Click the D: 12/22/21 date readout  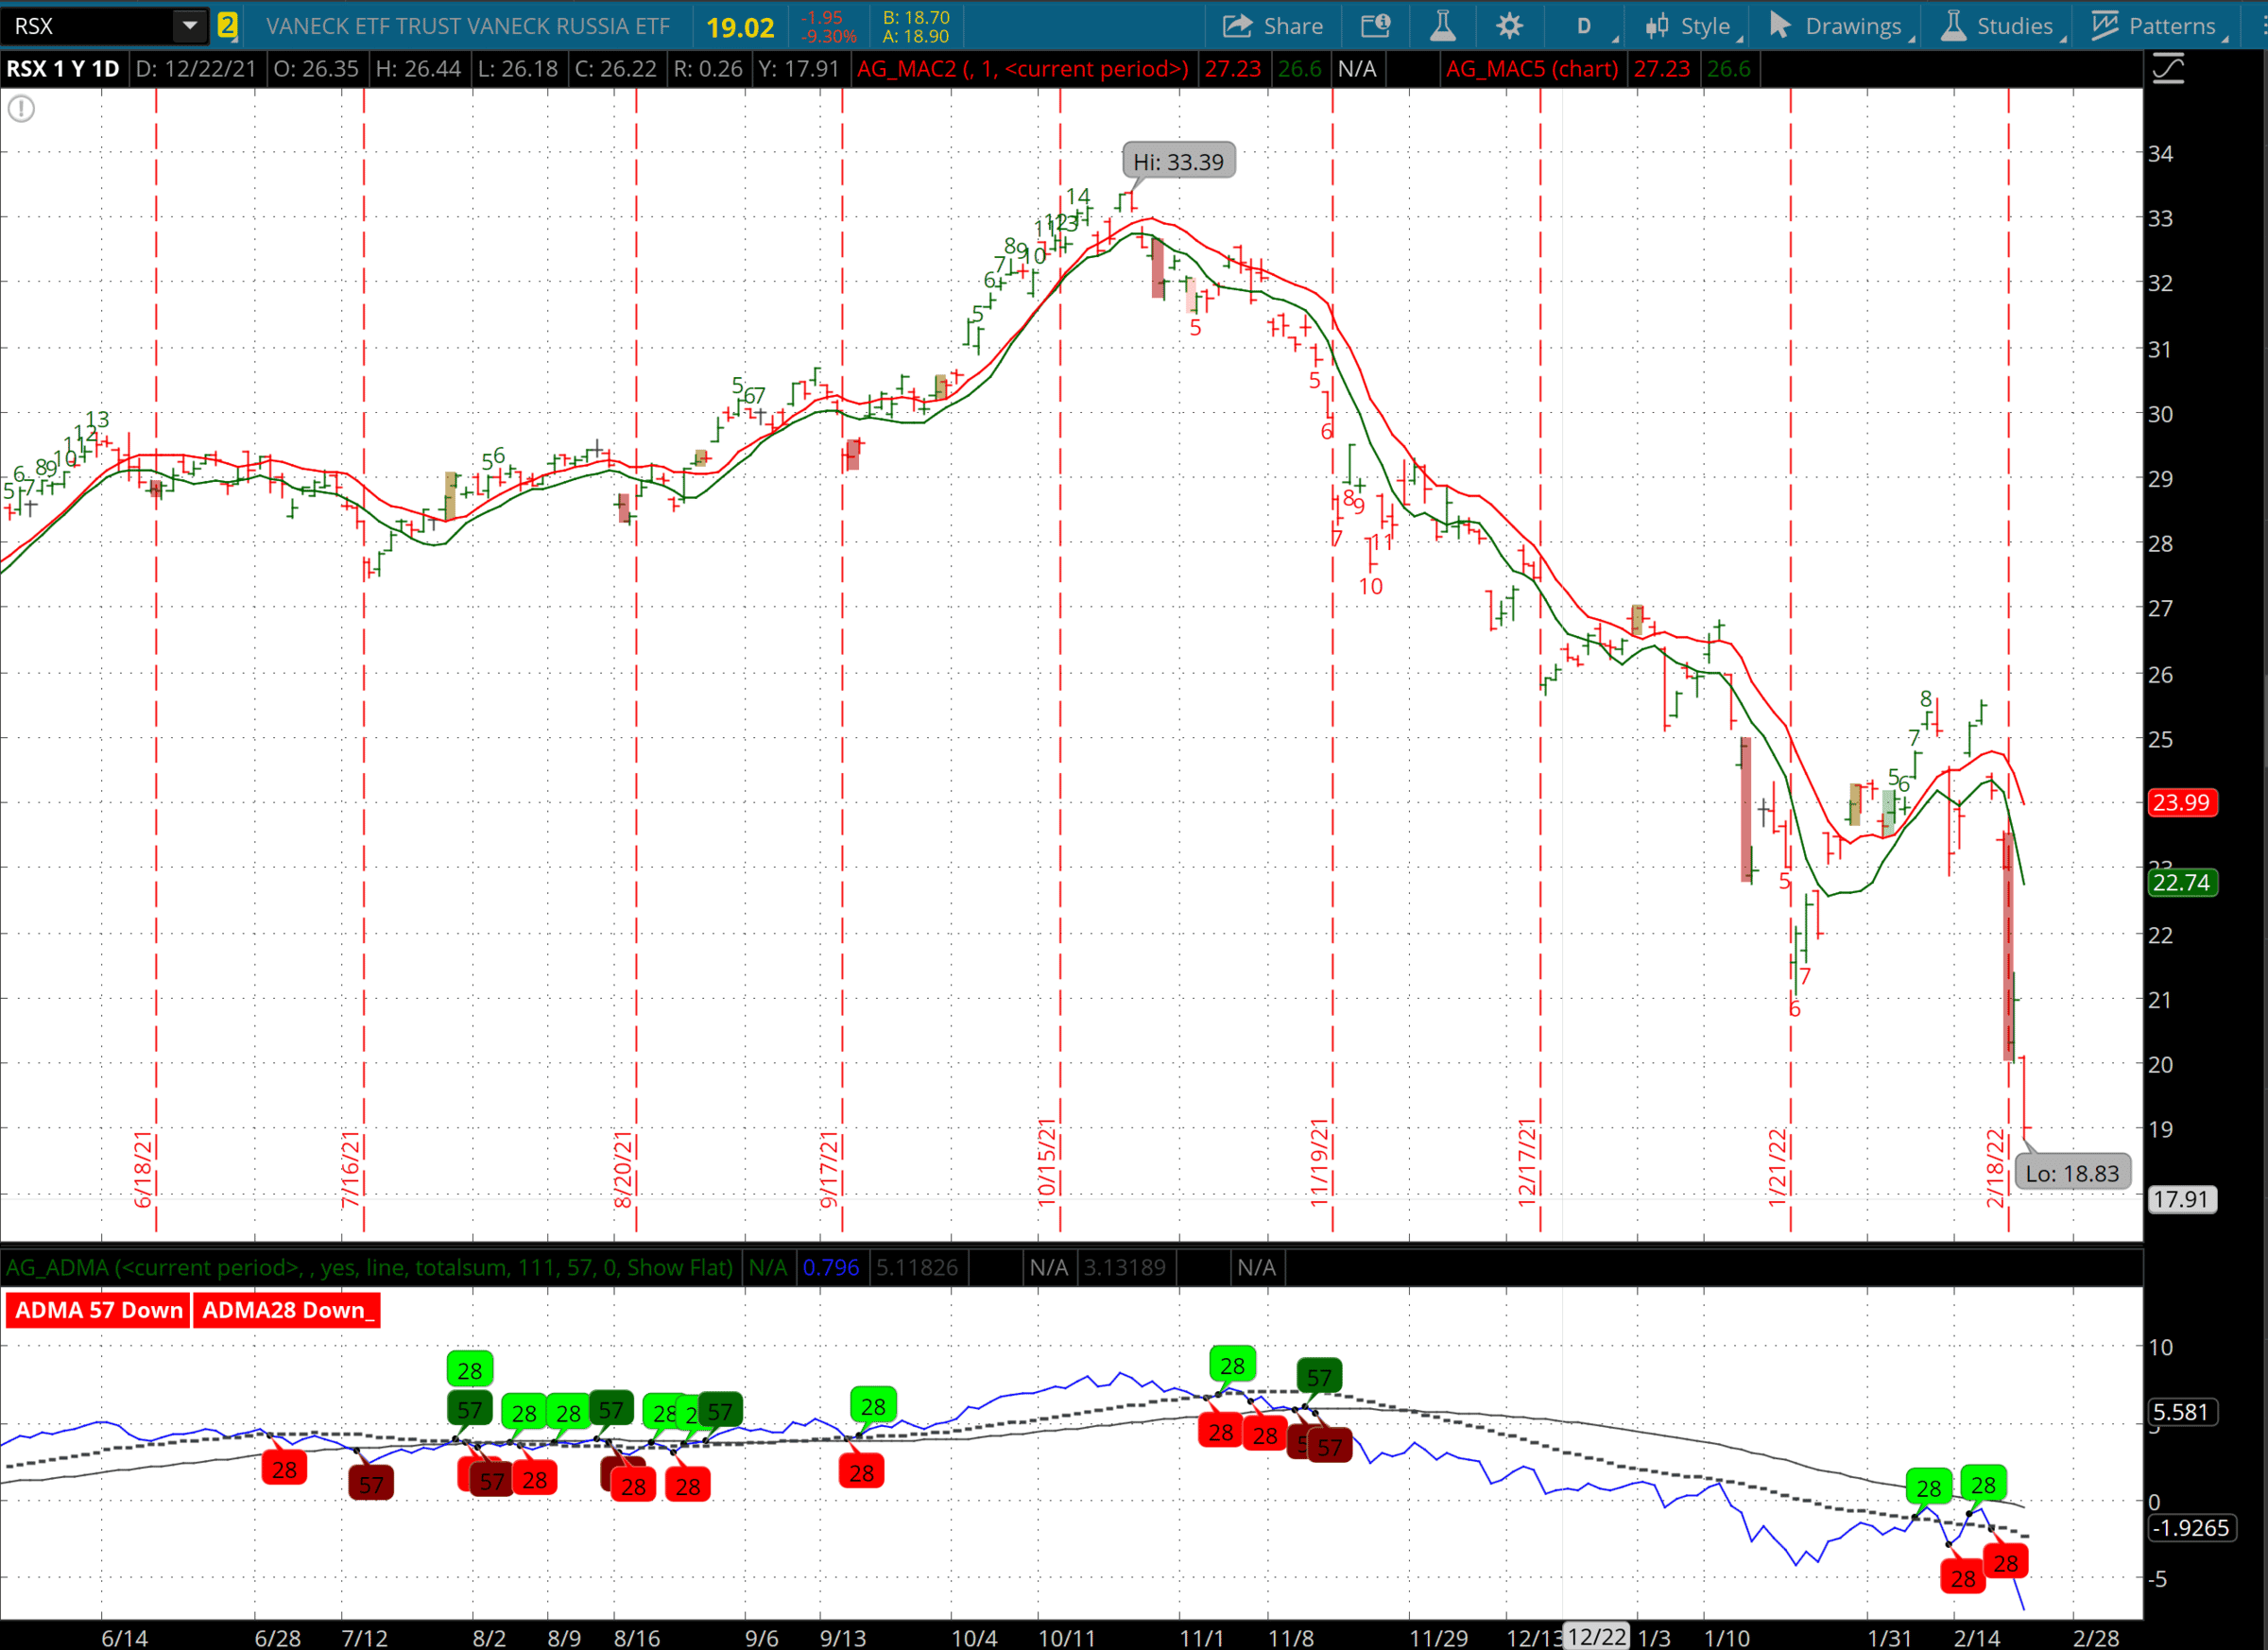(x=195, y=69)
